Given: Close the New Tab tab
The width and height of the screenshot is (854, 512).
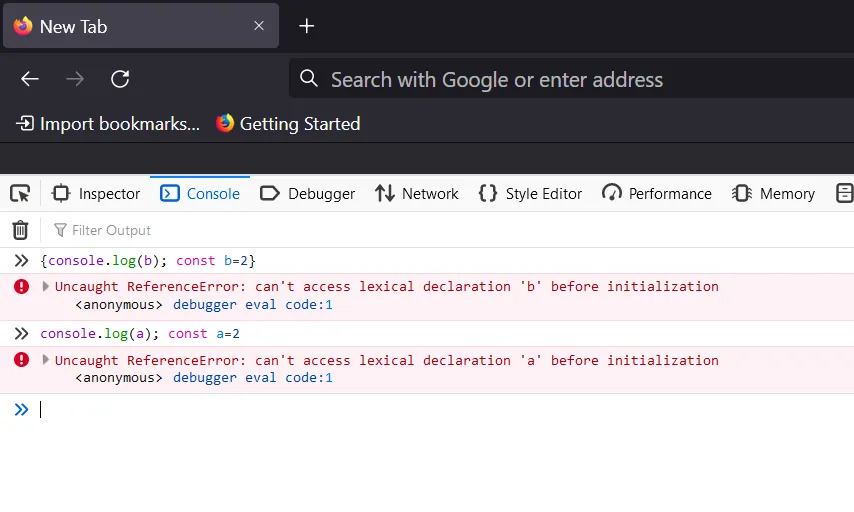Looking at the screenshot, I should (x=259, y=26).
